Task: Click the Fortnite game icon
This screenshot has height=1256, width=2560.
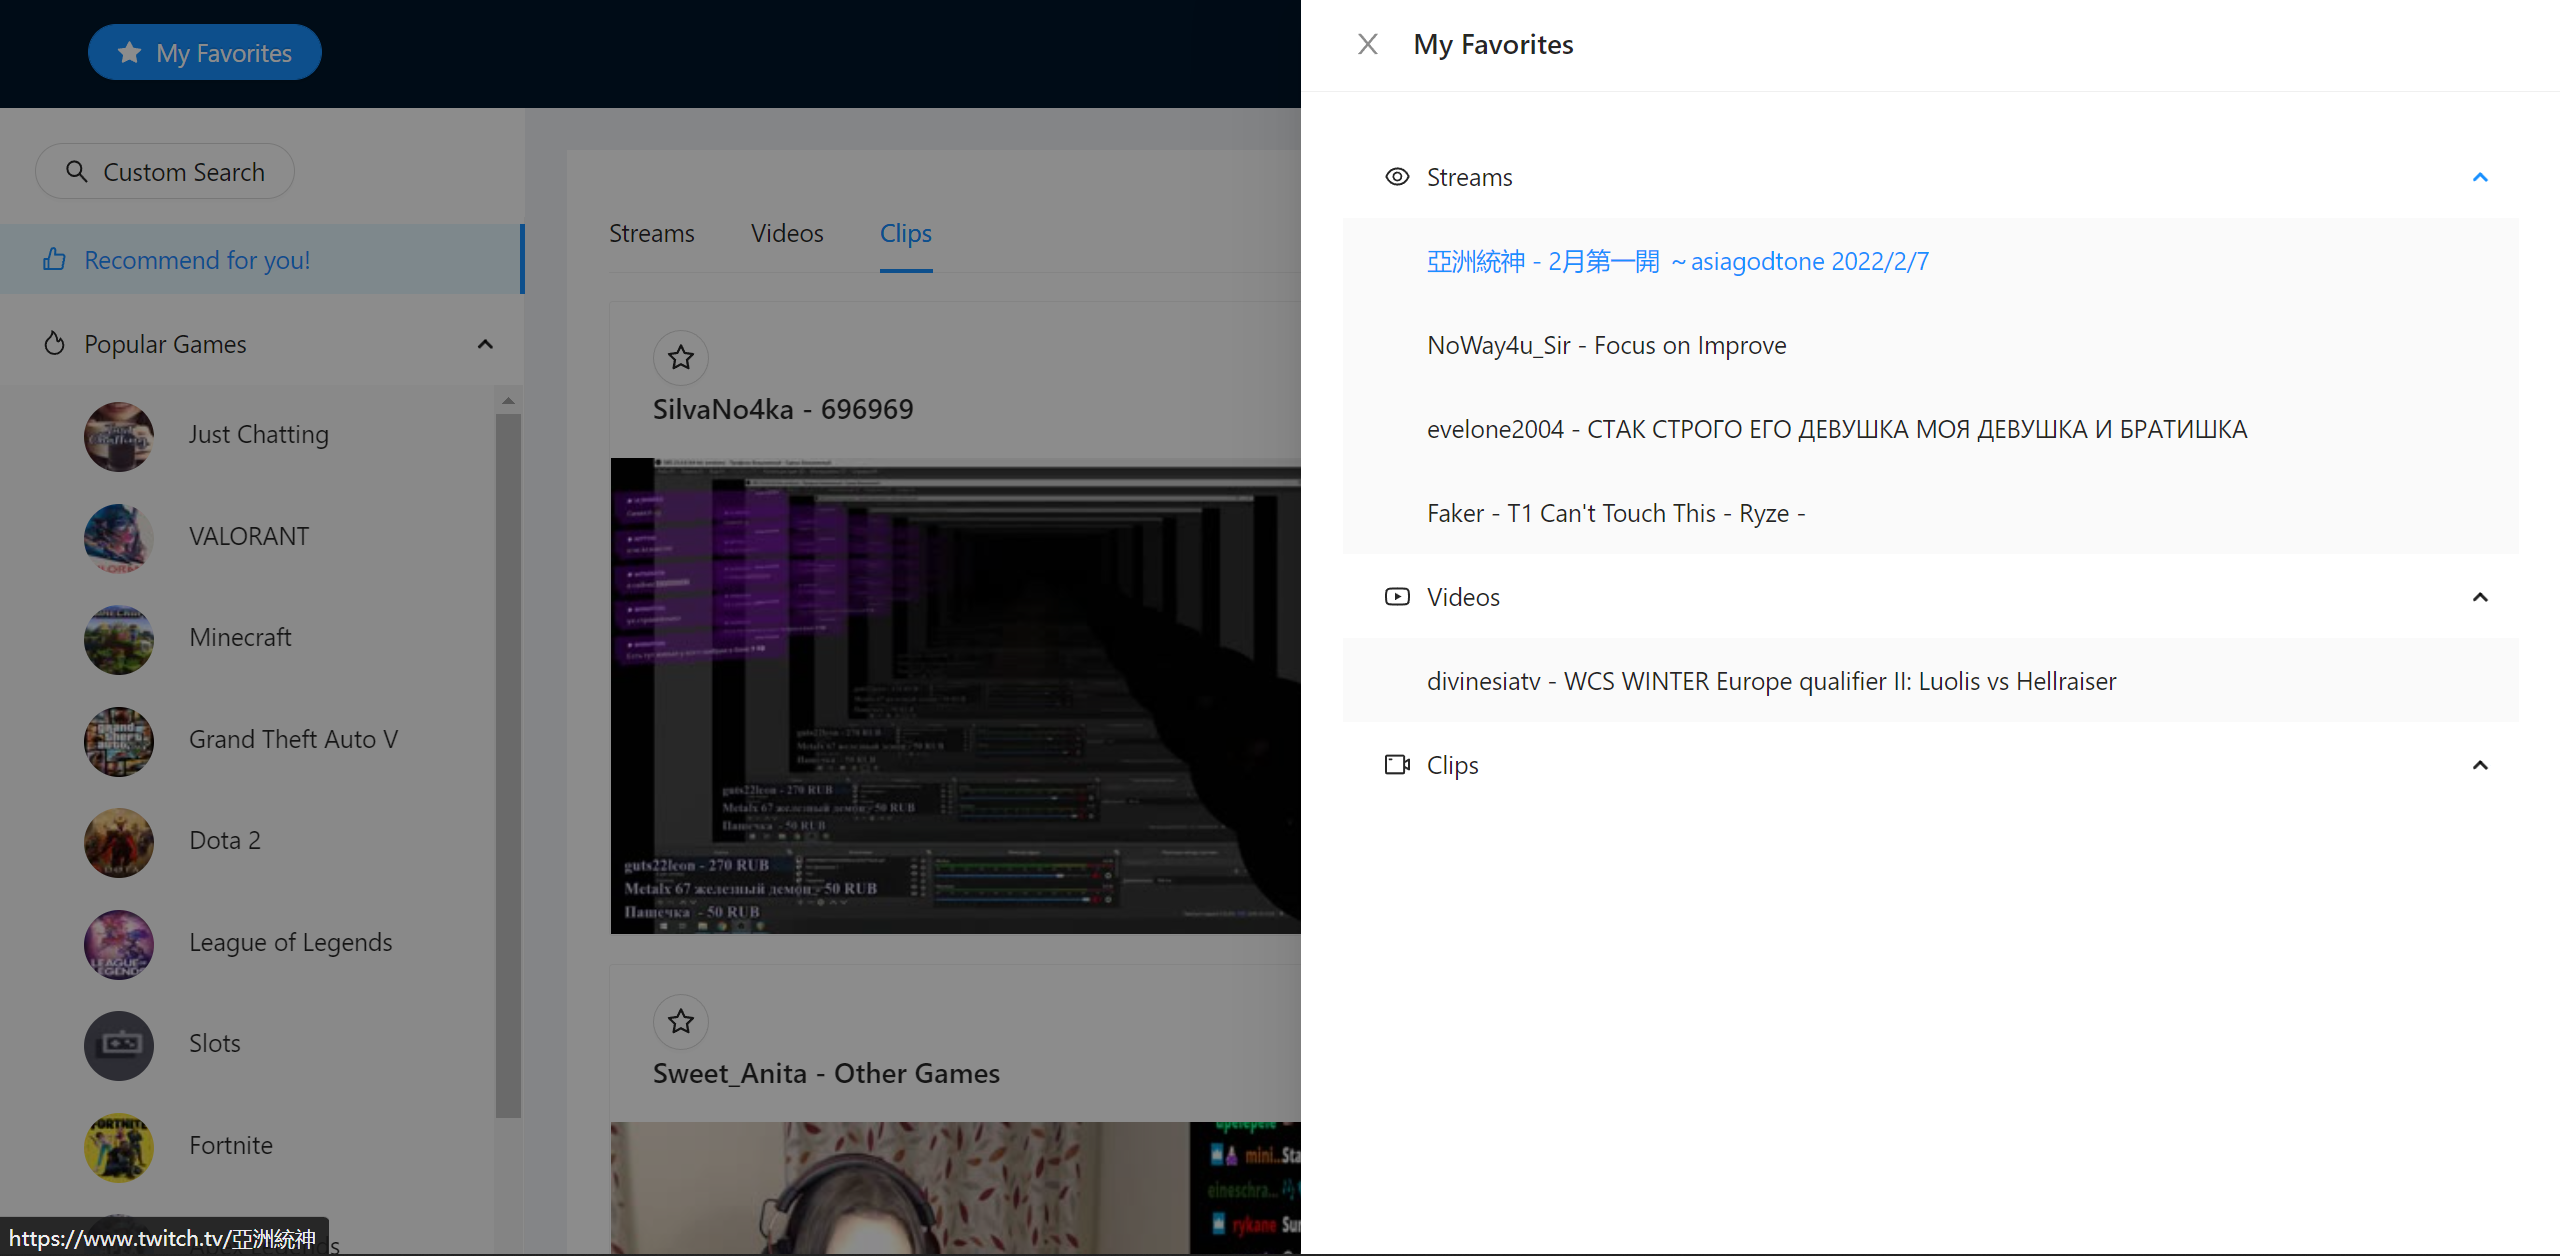Action: point(119,1147)
